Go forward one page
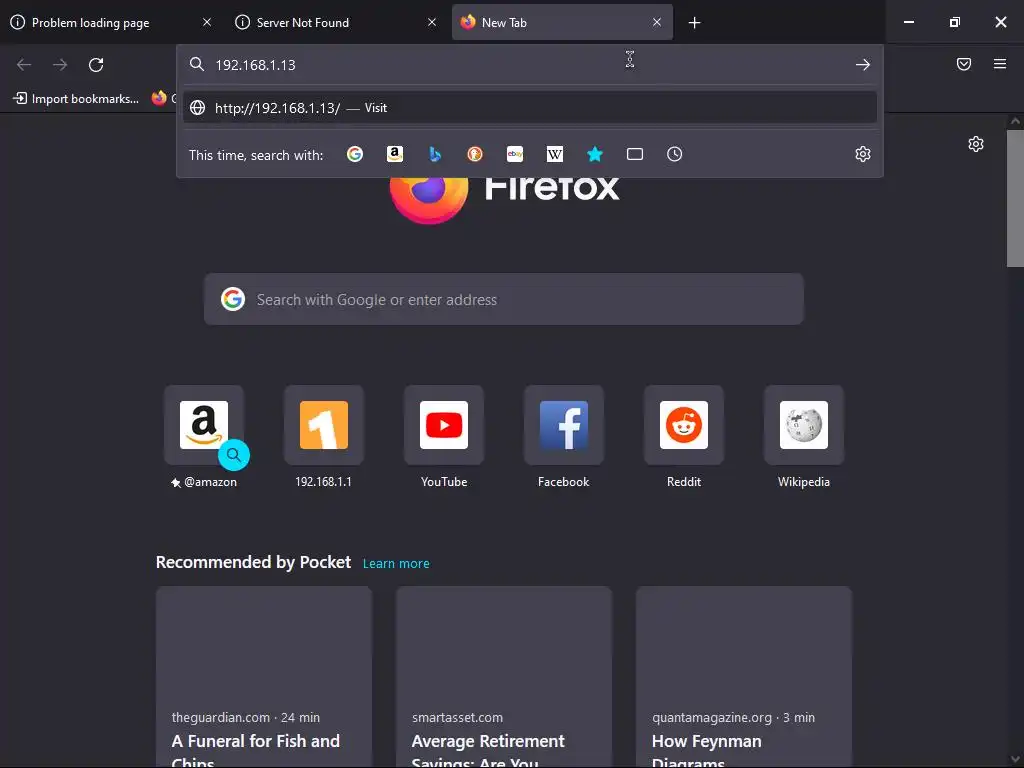Viewport: 1024px width, 768px height. tap(60, 65)
